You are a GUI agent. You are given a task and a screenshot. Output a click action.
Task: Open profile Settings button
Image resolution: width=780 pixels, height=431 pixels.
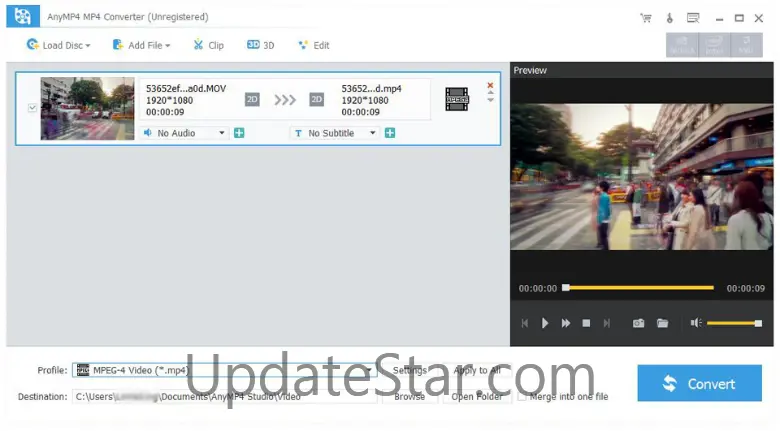coord(409,370)
